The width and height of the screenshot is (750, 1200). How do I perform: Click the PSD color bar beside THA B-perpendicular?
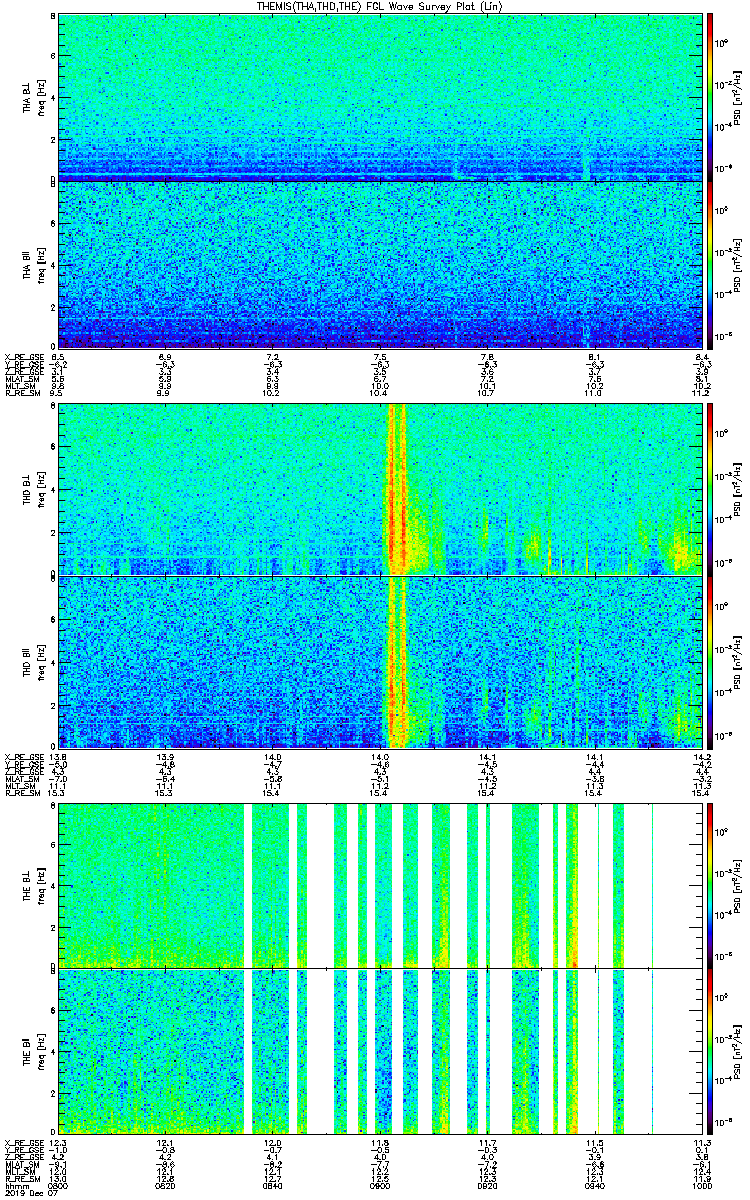[709, 97]
